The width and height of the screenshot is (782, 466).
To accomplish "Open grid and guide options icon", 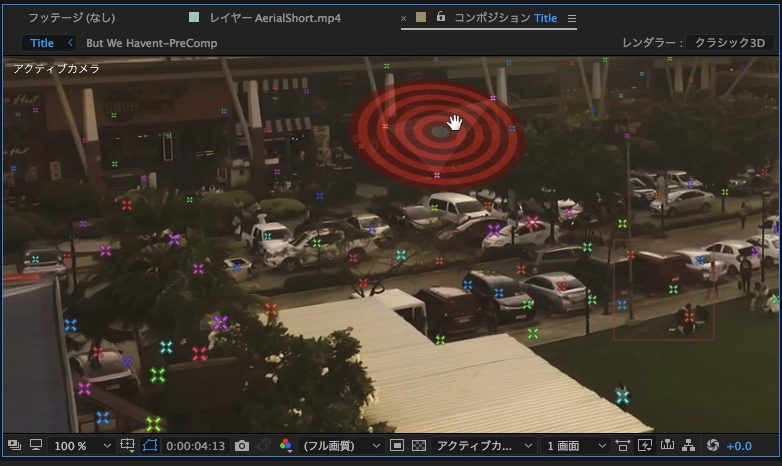I will pyautogui.click(x=127, y=445).
